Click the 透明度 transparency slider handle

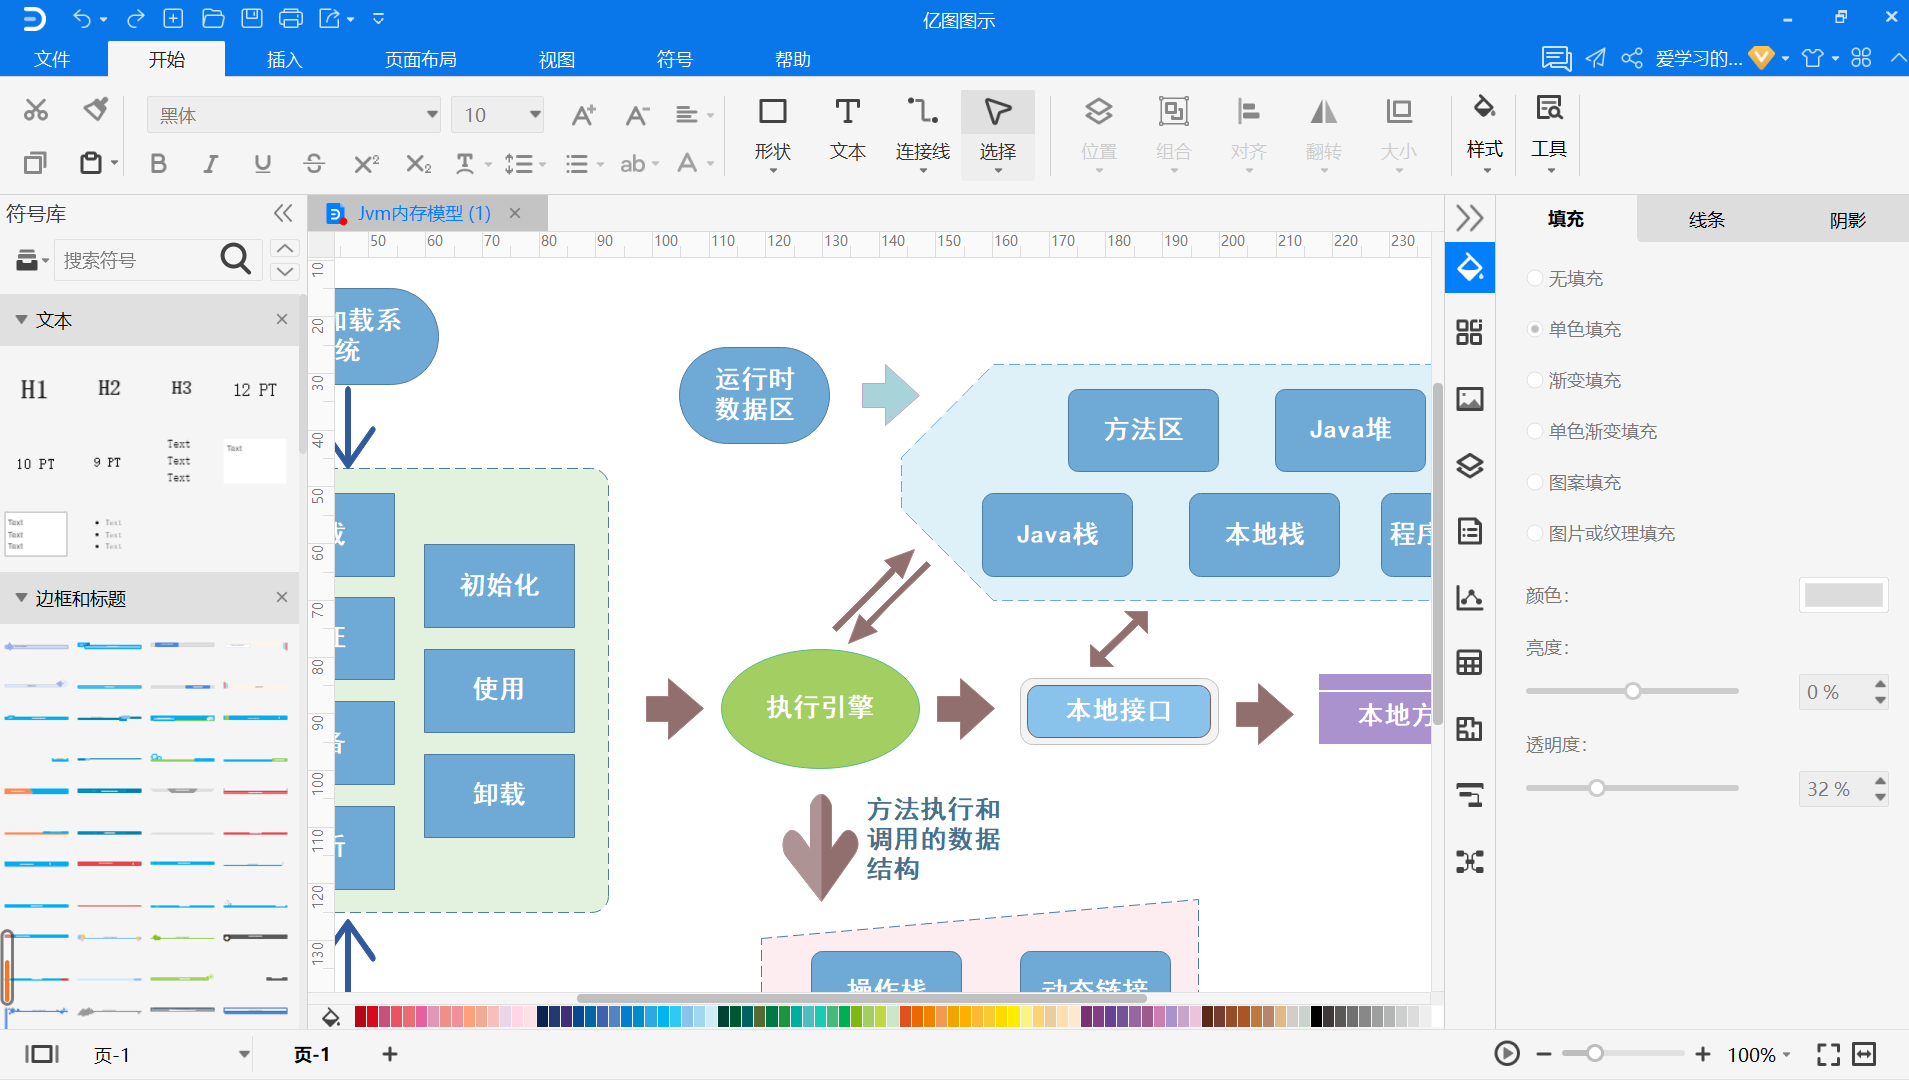pos(1597,788)
